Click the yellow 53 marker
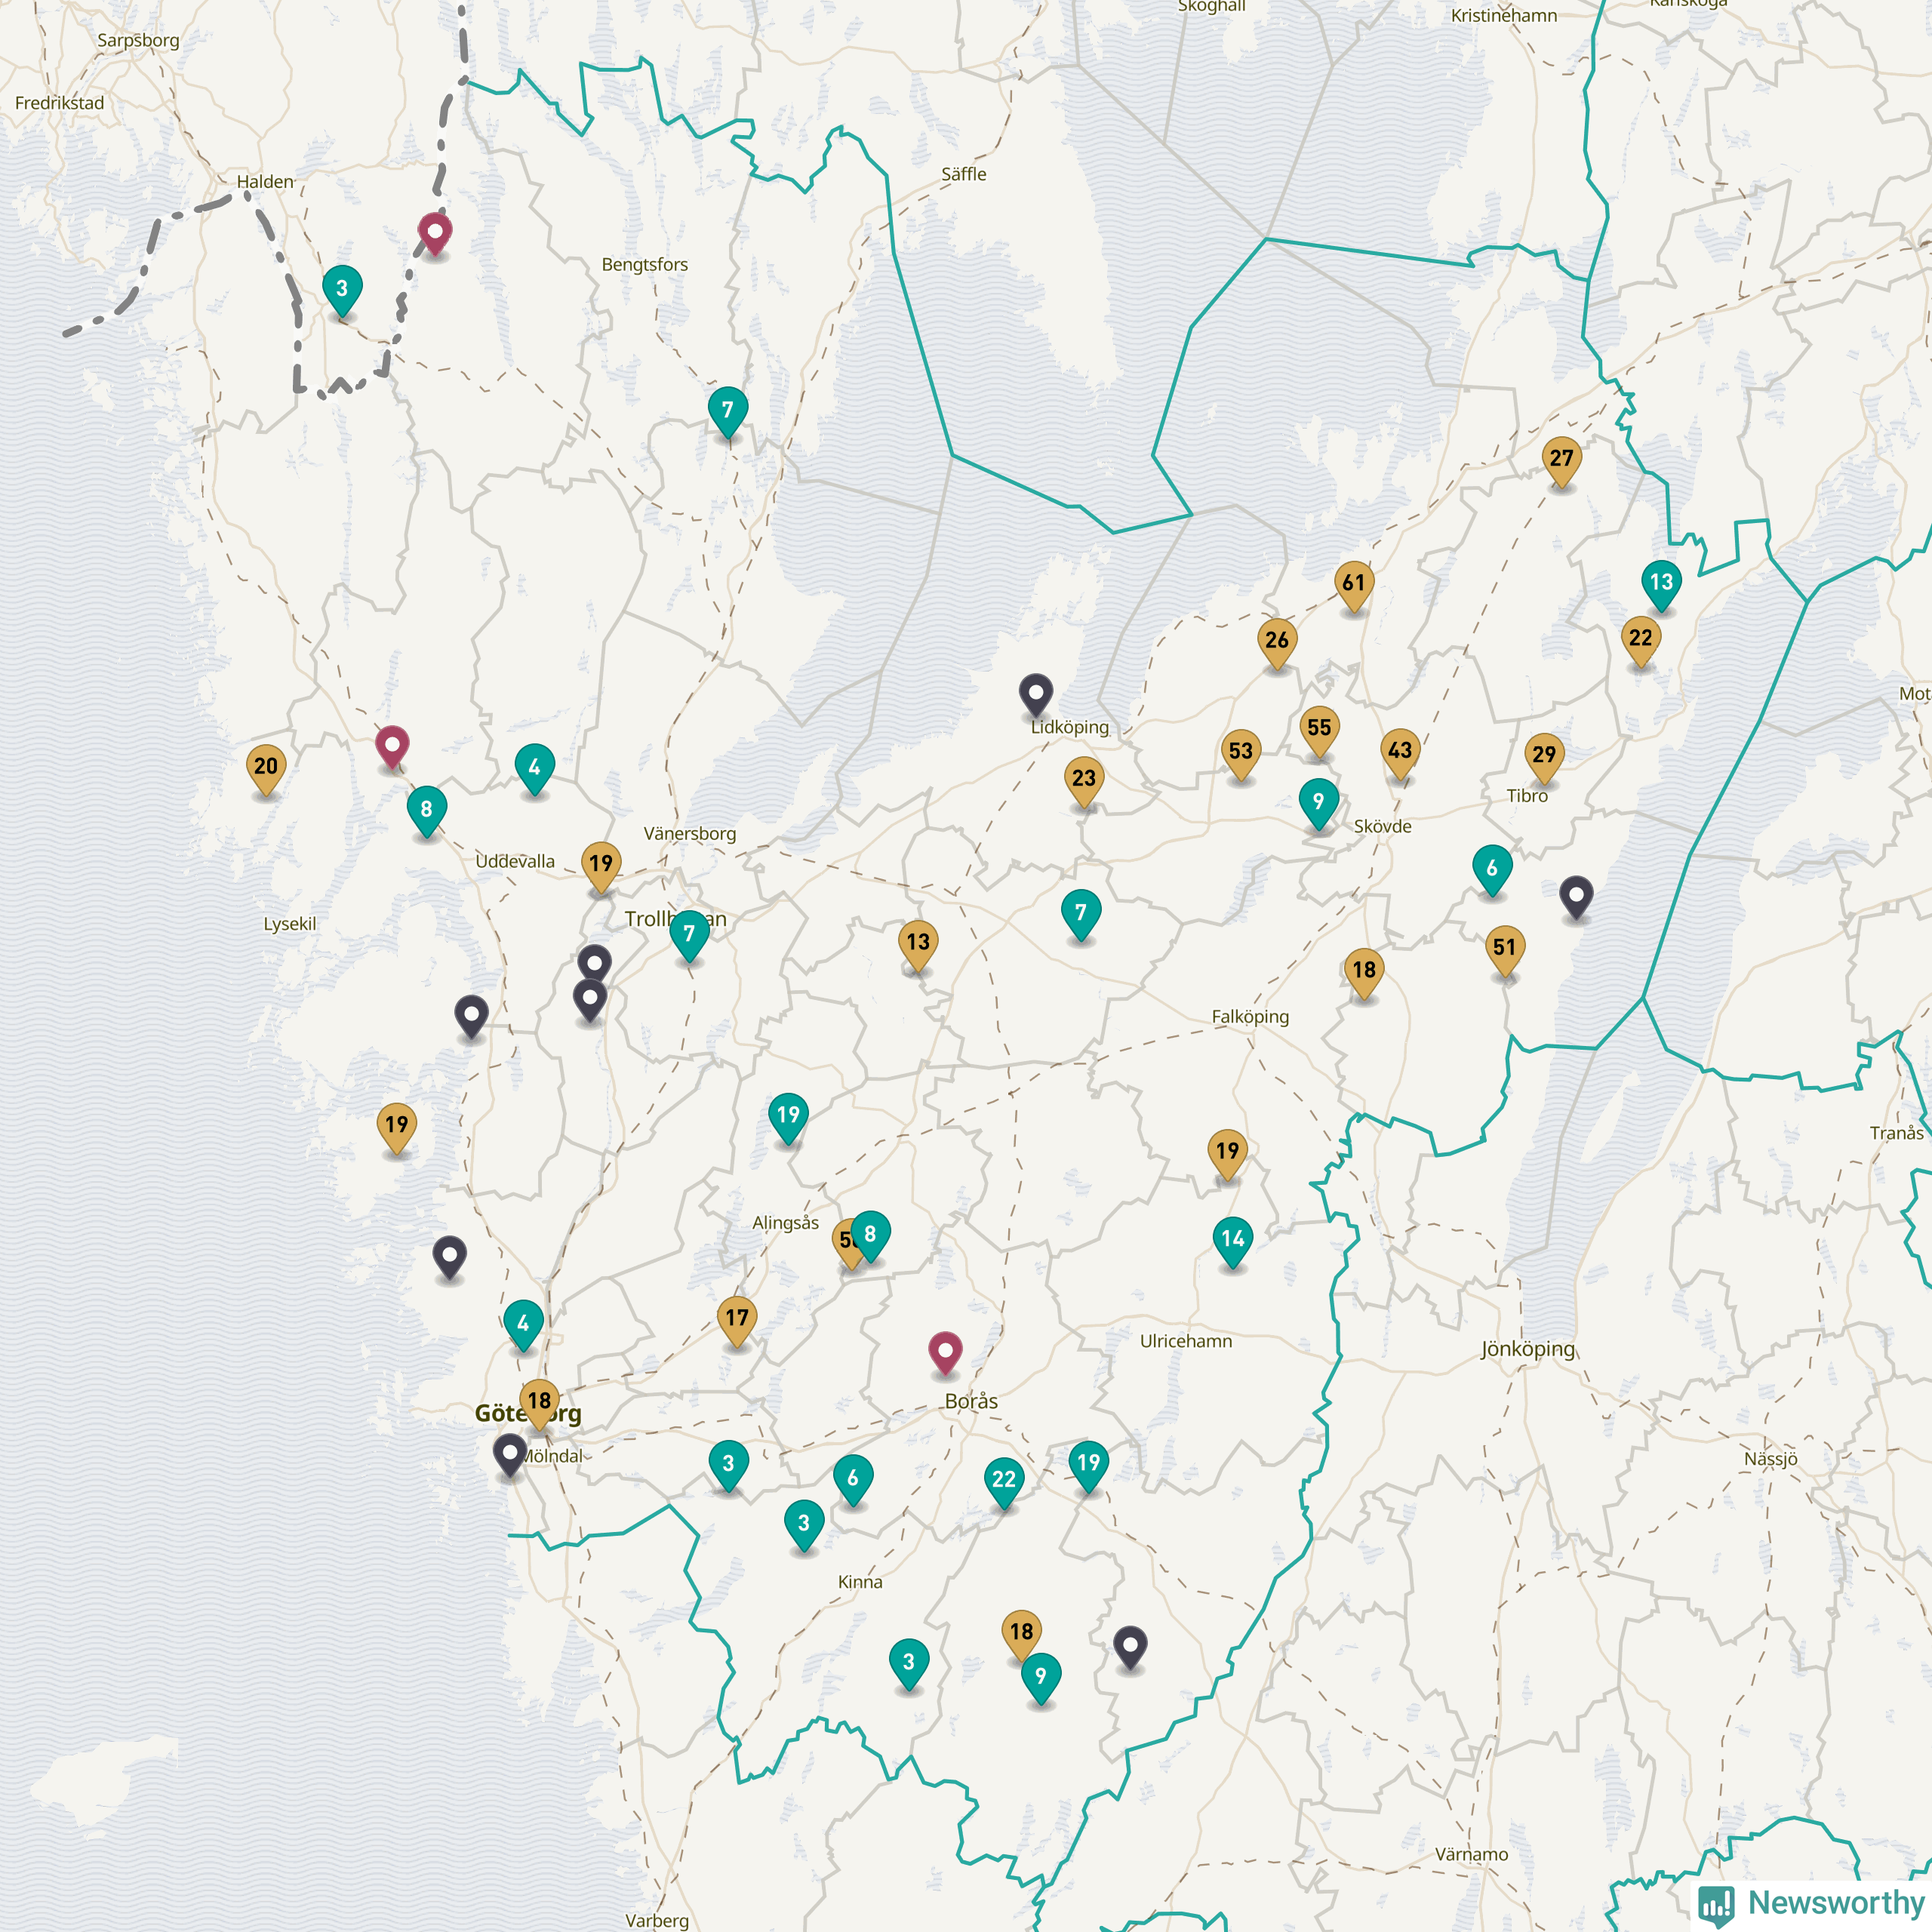This screenshot has height=1932, width=1932. [x=1240, y=752]
